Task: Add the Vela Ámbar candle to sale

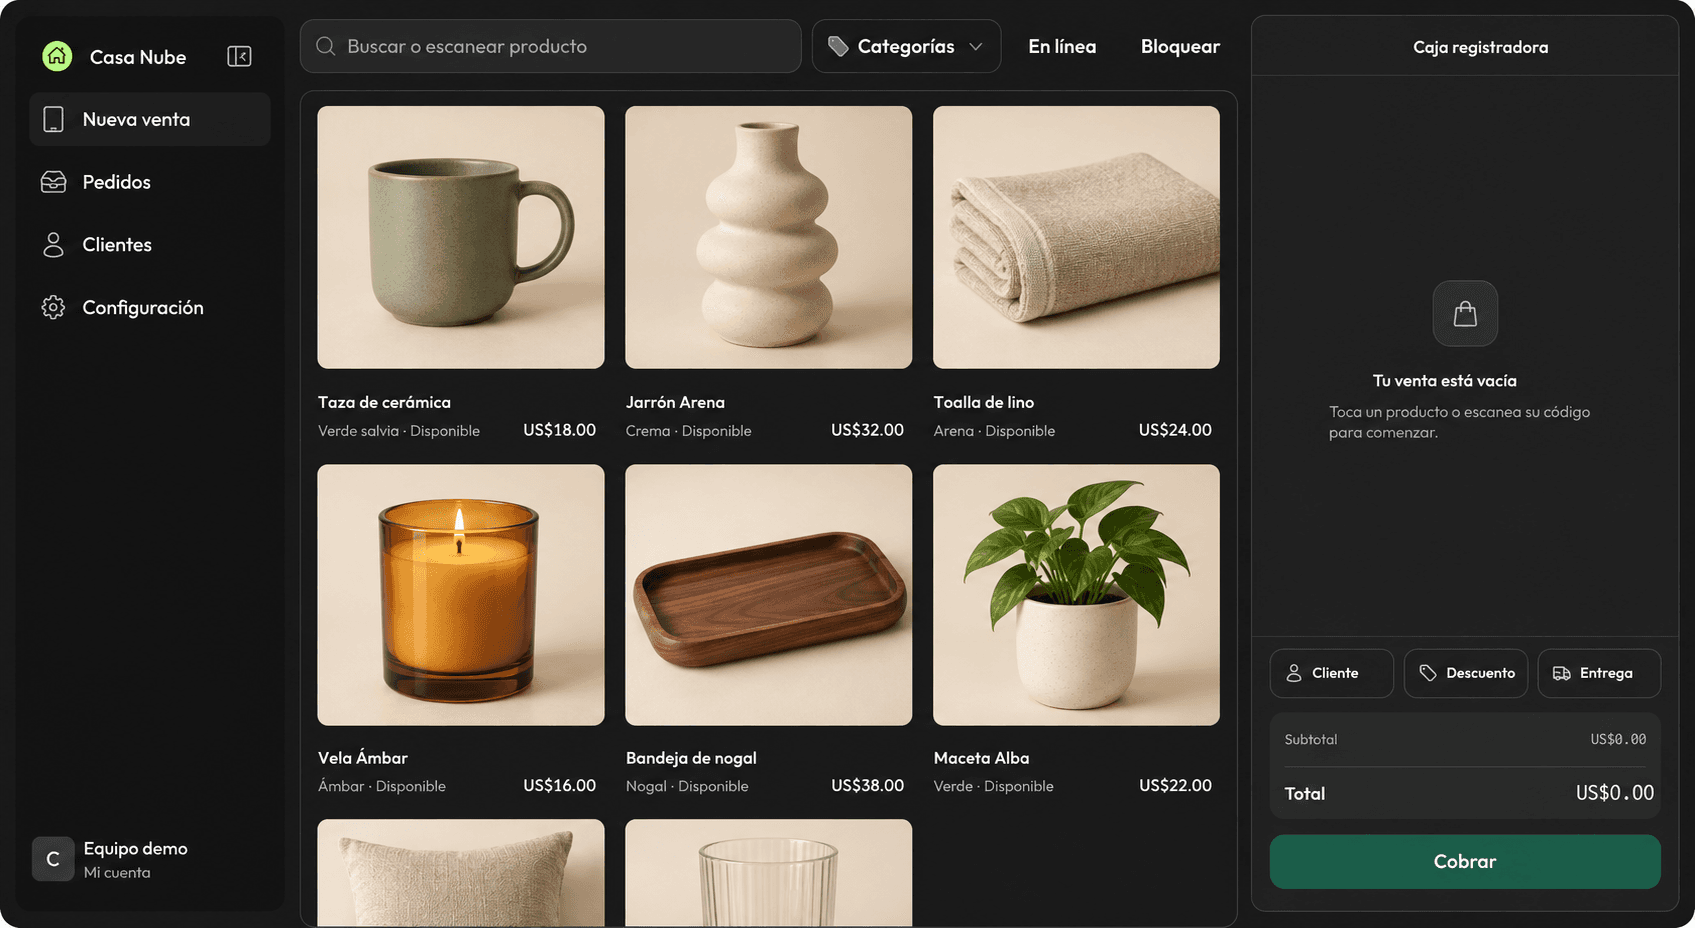Action: [x=461, y=595]
